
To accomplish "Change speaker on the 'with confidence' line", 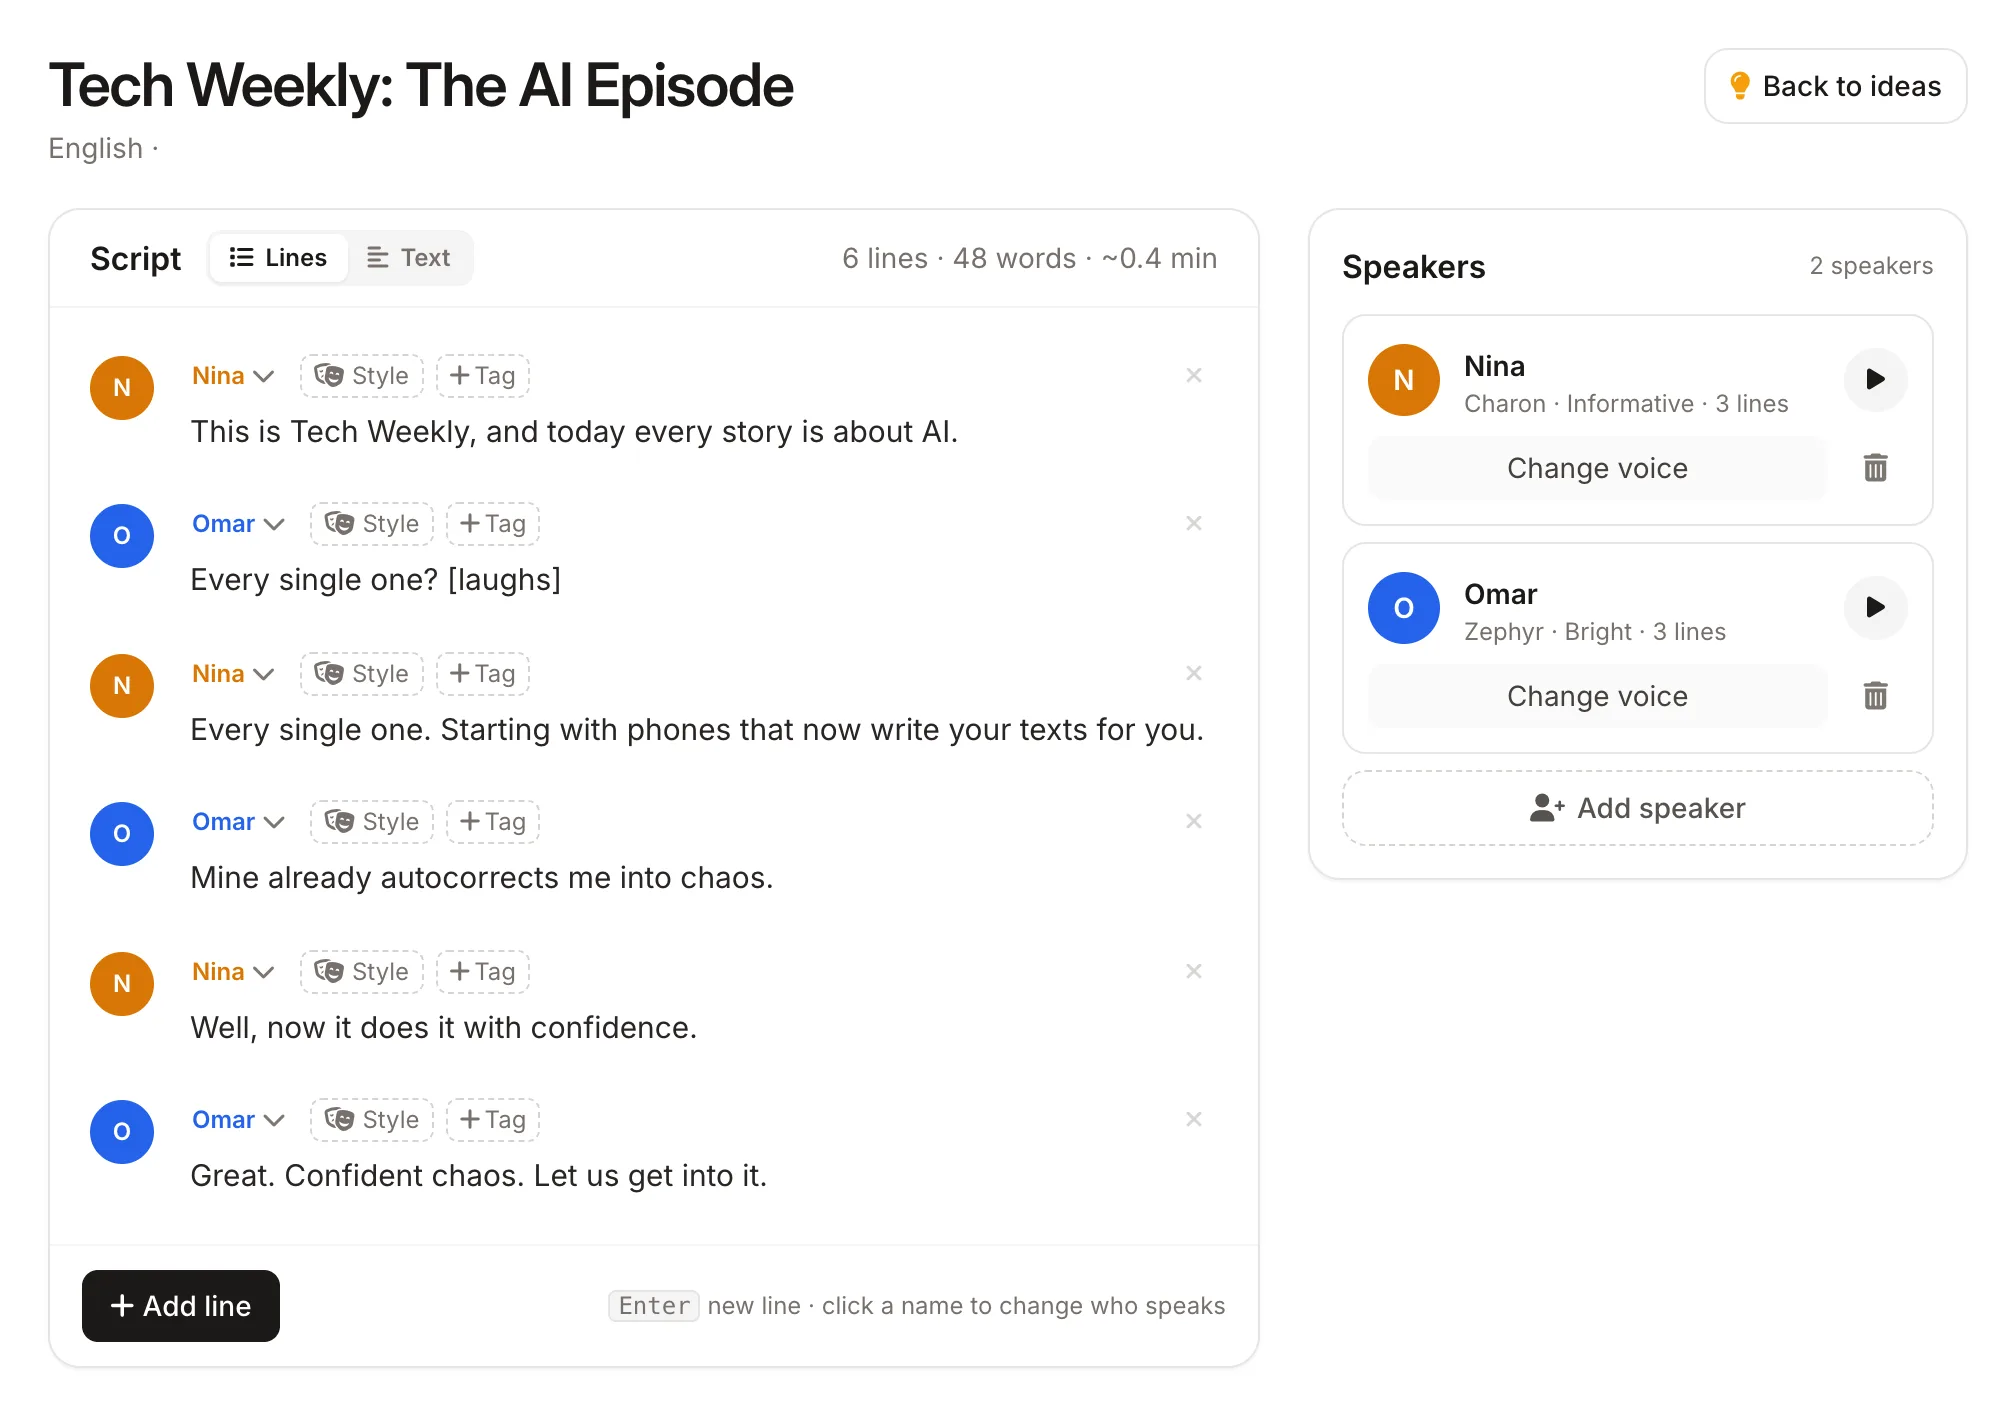I will 233,972.
